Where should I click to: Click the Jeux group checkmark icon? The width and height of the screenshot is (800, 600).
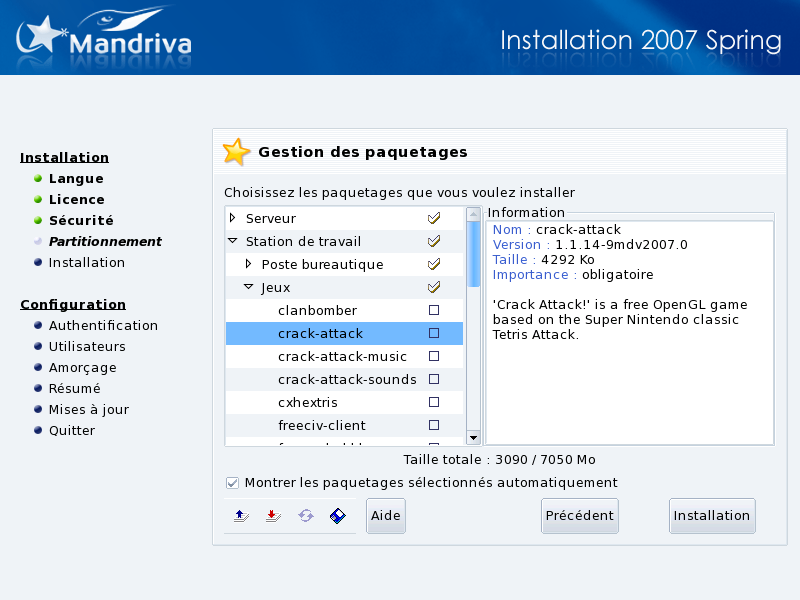click(434, 287)
